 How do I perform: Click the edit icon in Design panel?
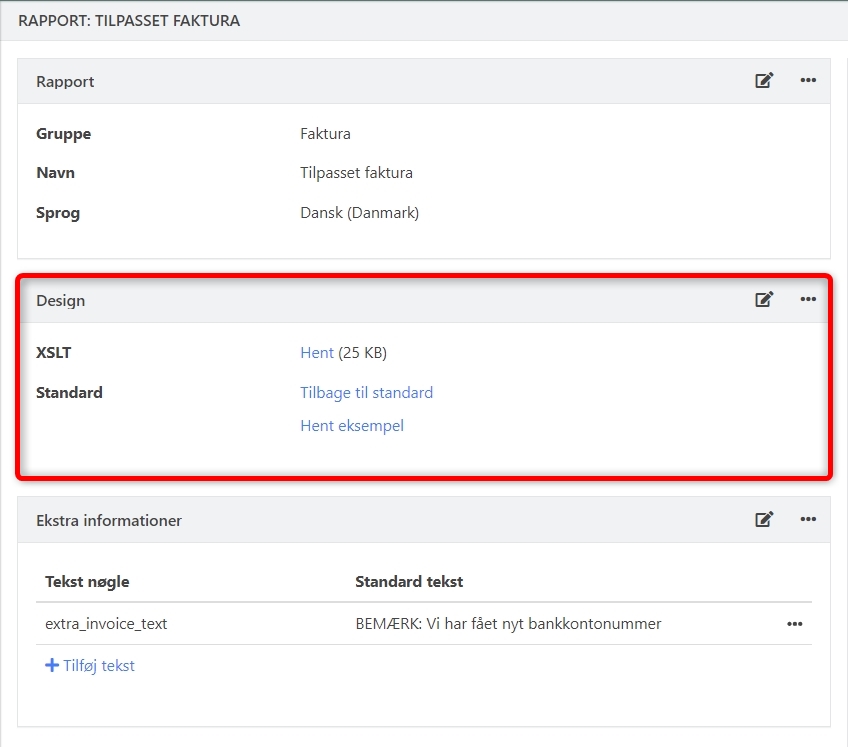coord(764,299)
